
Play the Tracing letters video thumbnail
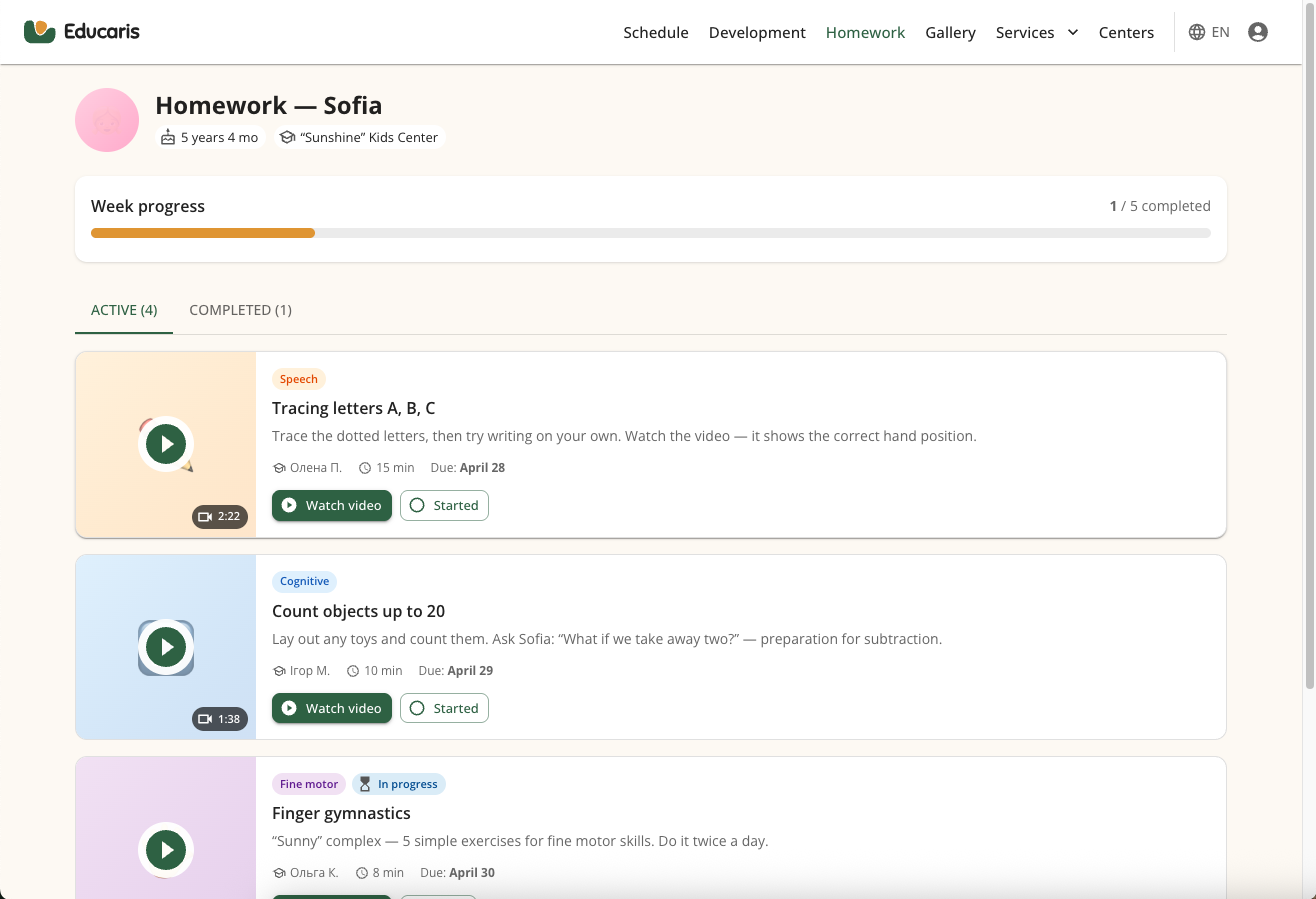click(x=166, y=444)
